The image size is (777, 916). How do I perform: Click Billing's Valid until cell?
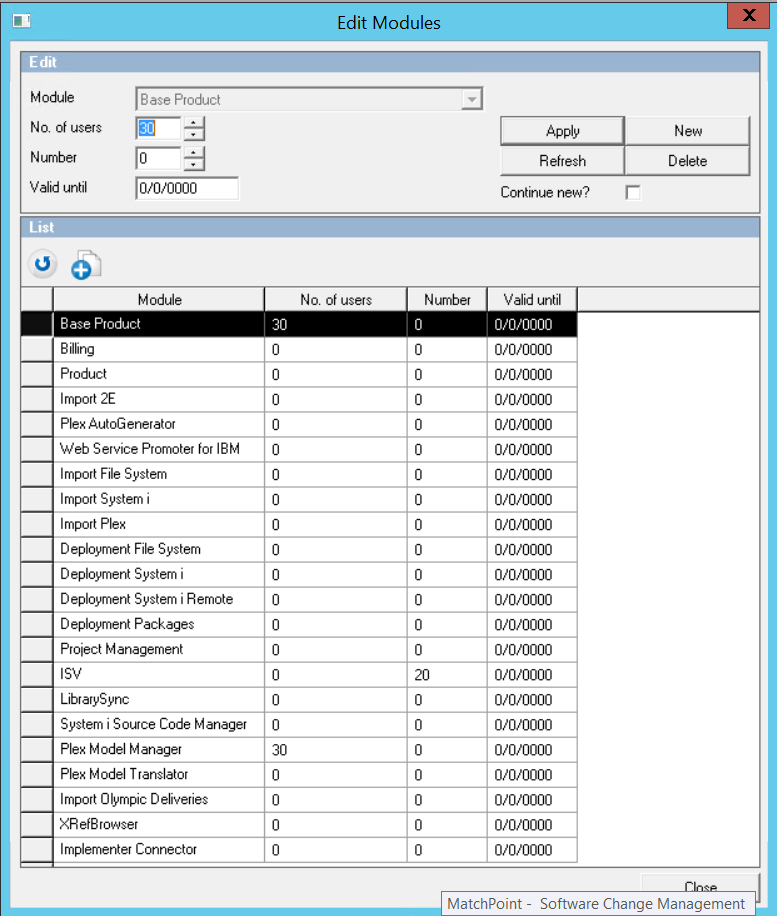[x=532, y=349]
